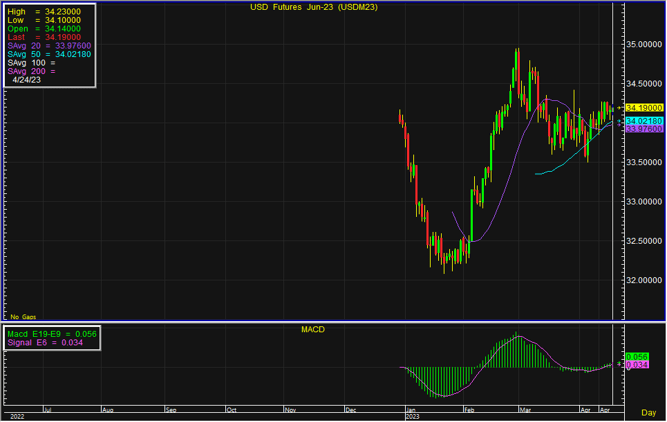Image resolution: width=667 pixels, height=422 pixels.
Task: Select the SAvg 20 legend entry
Action: (49, 44)
